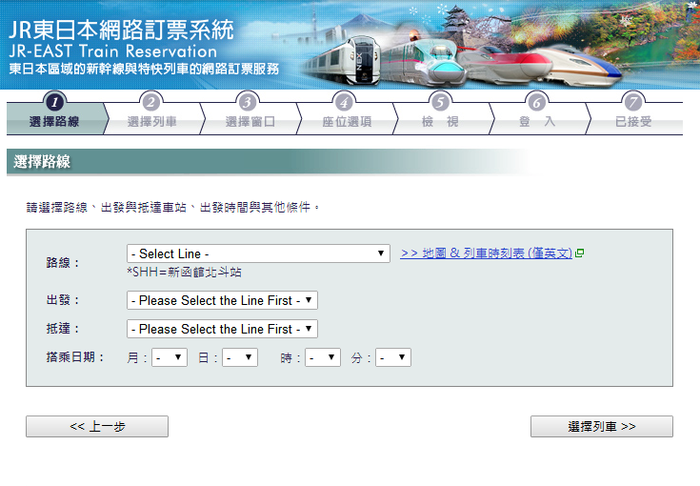
Task: Select the 座位選項 step tab
Action: click(x=346, y=122)
